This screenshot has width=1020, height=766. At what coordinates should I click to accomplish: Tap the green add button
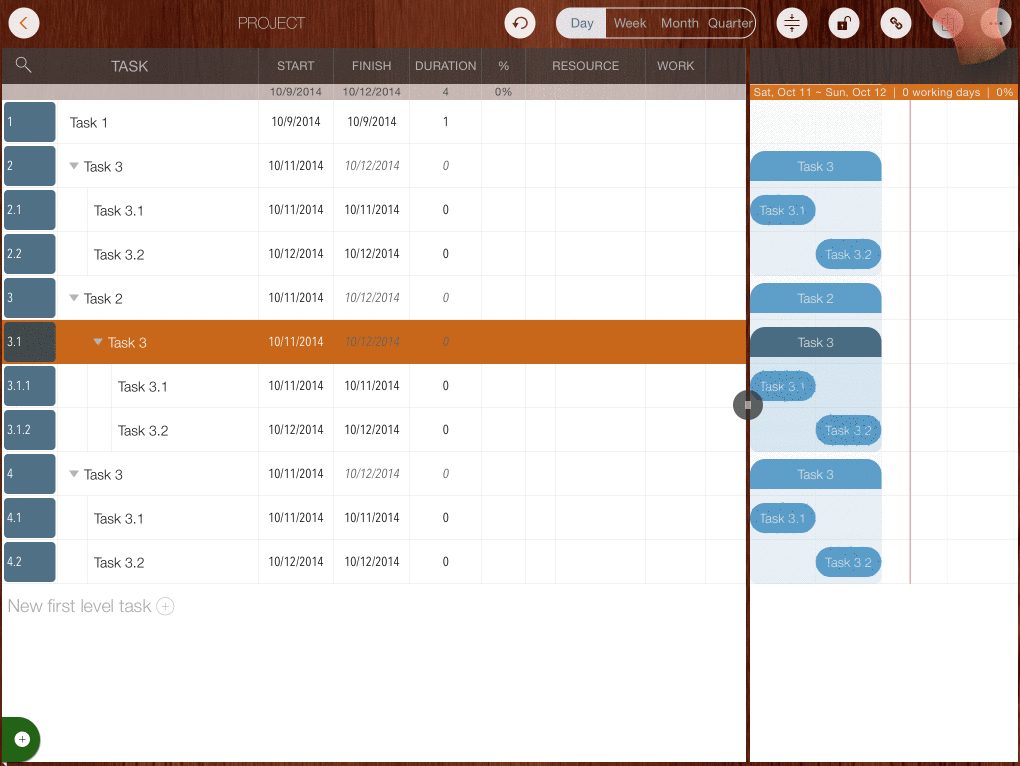click(22, 739)
